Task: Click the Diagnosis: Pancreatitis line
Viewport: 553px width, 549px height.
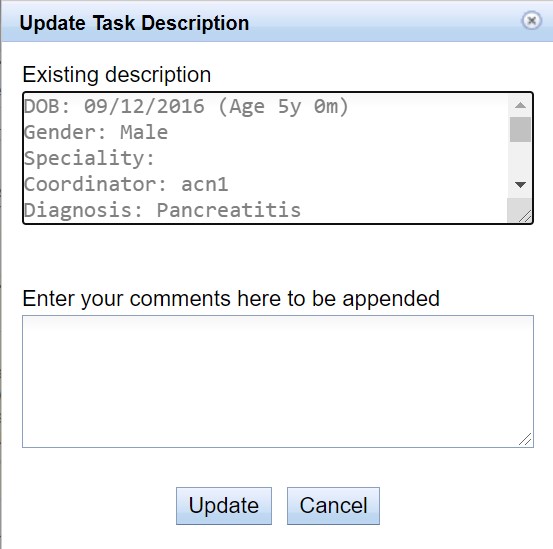Action: (162, 210)
